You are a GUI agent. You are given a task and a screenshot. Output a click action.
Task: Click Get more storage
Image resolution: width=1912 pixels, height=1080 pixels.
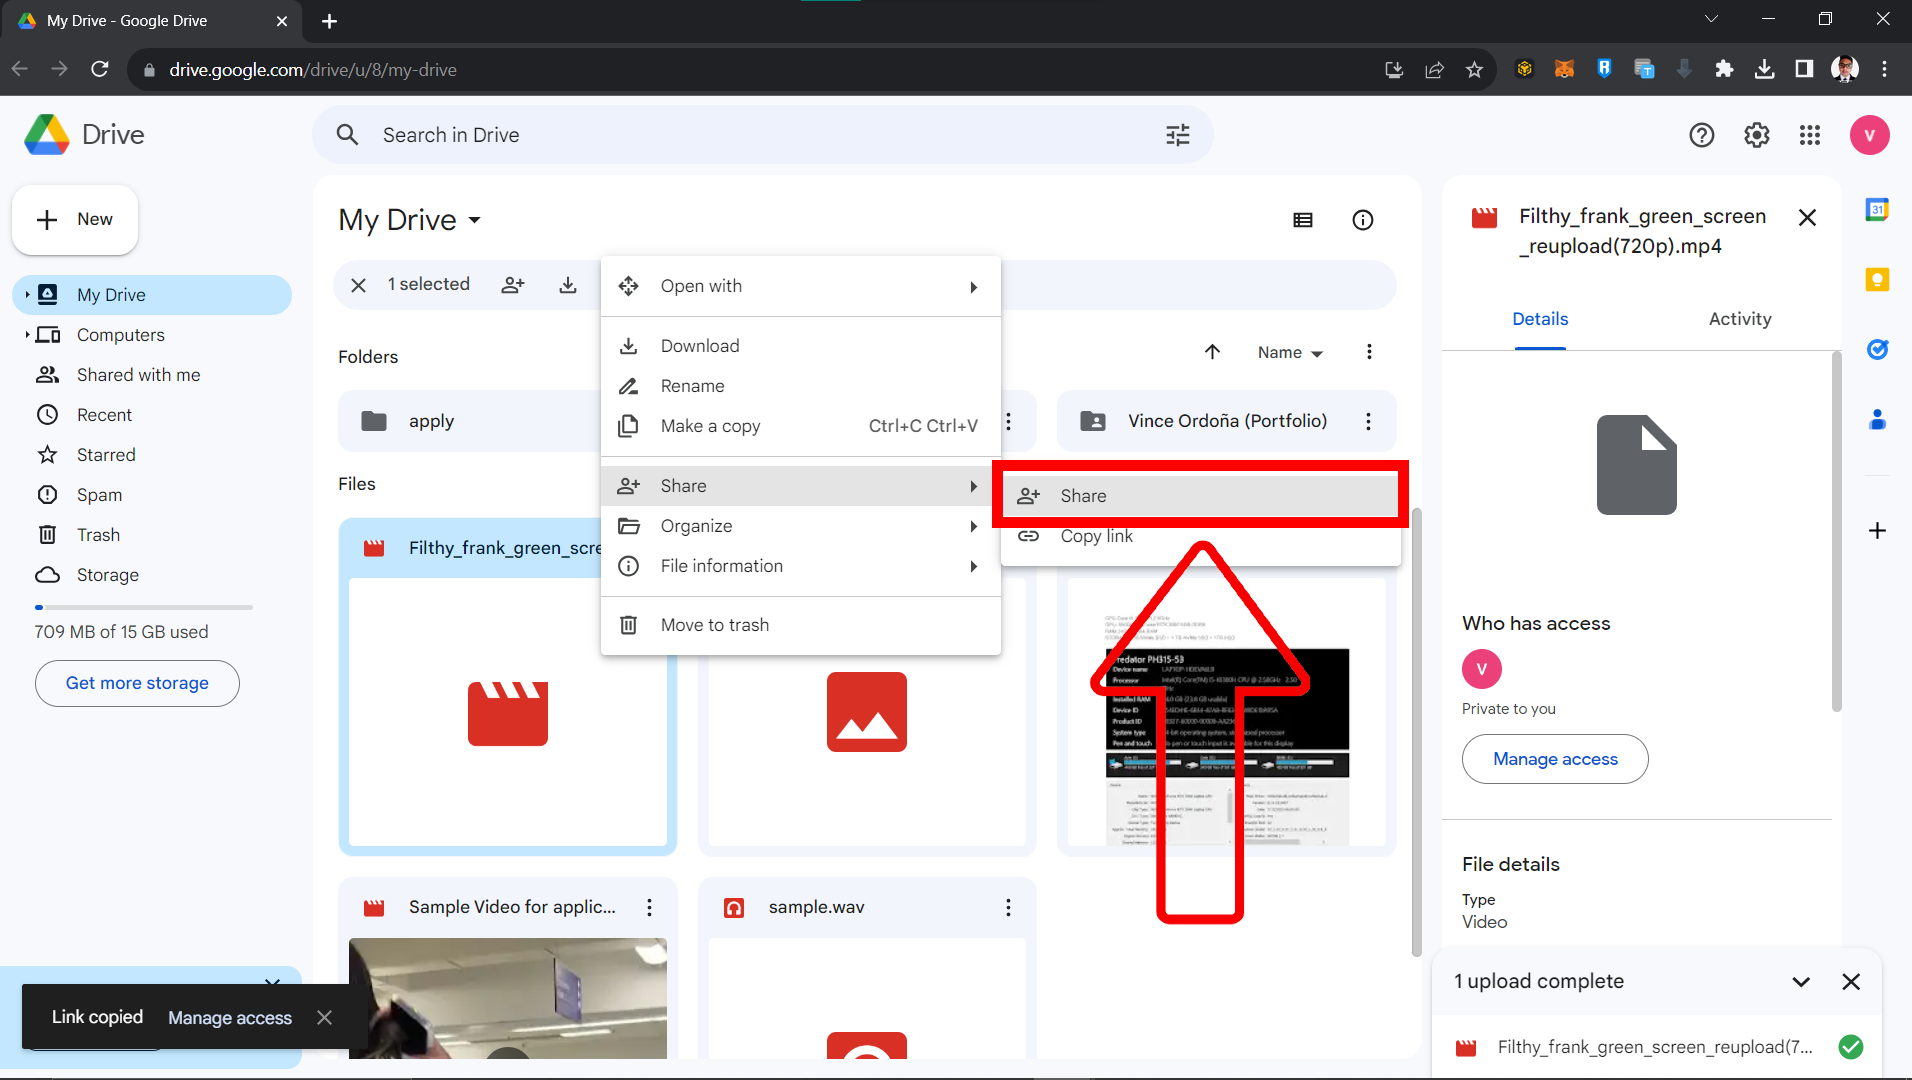click(136, 683)
